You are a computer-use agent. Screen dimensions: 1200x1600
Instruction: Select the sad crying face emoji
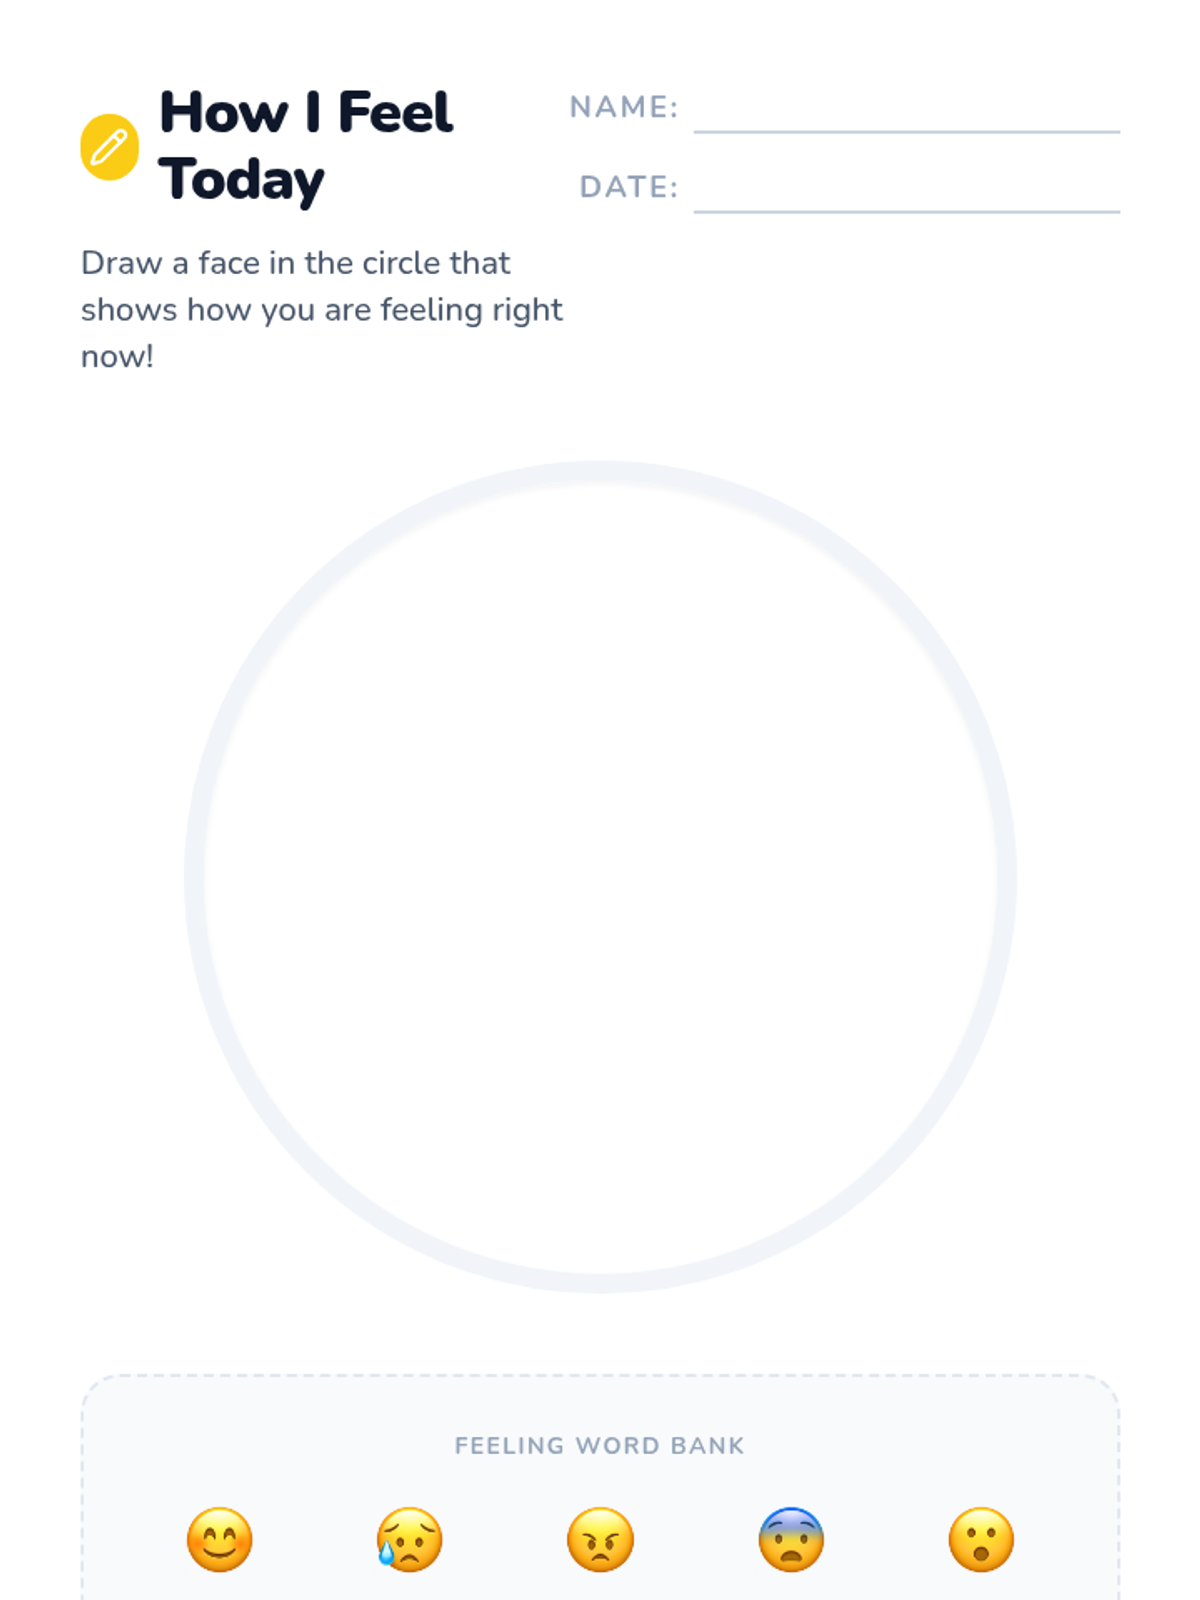pos(409,1539)
